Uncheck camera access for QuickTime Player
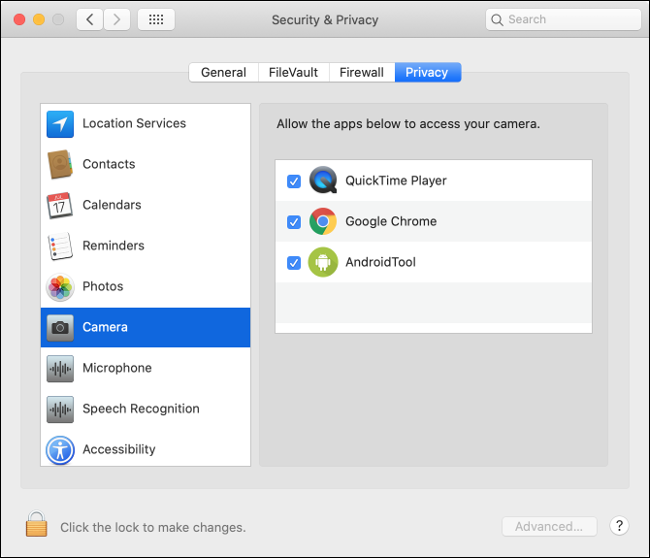Viewport: 650px width, 558px height. pos(294,181)
